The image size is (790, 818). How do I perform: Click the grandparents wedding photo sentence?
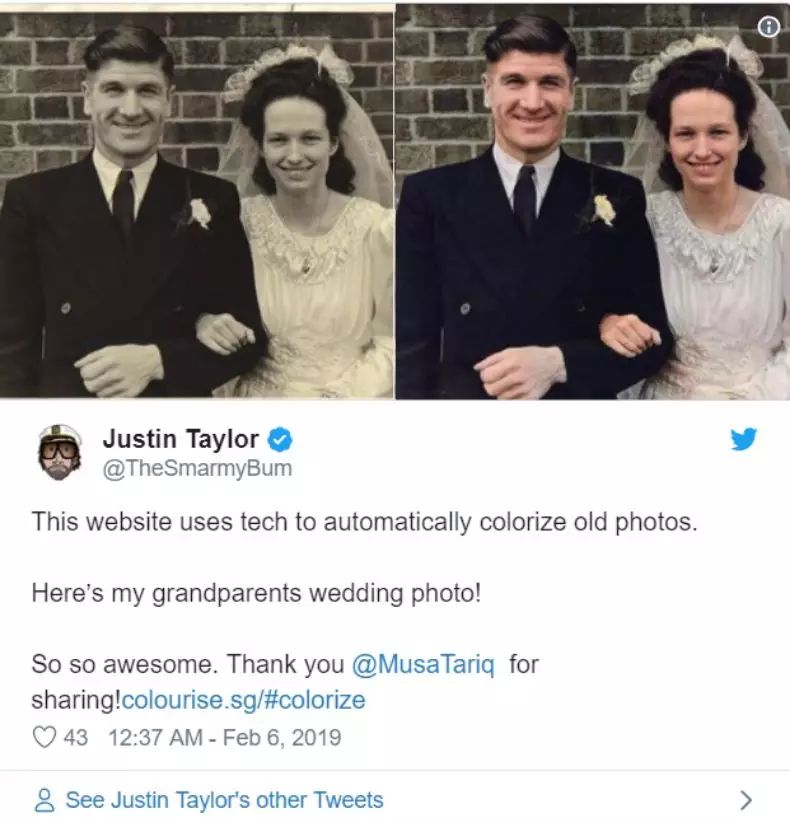click(x=256, y=593)
